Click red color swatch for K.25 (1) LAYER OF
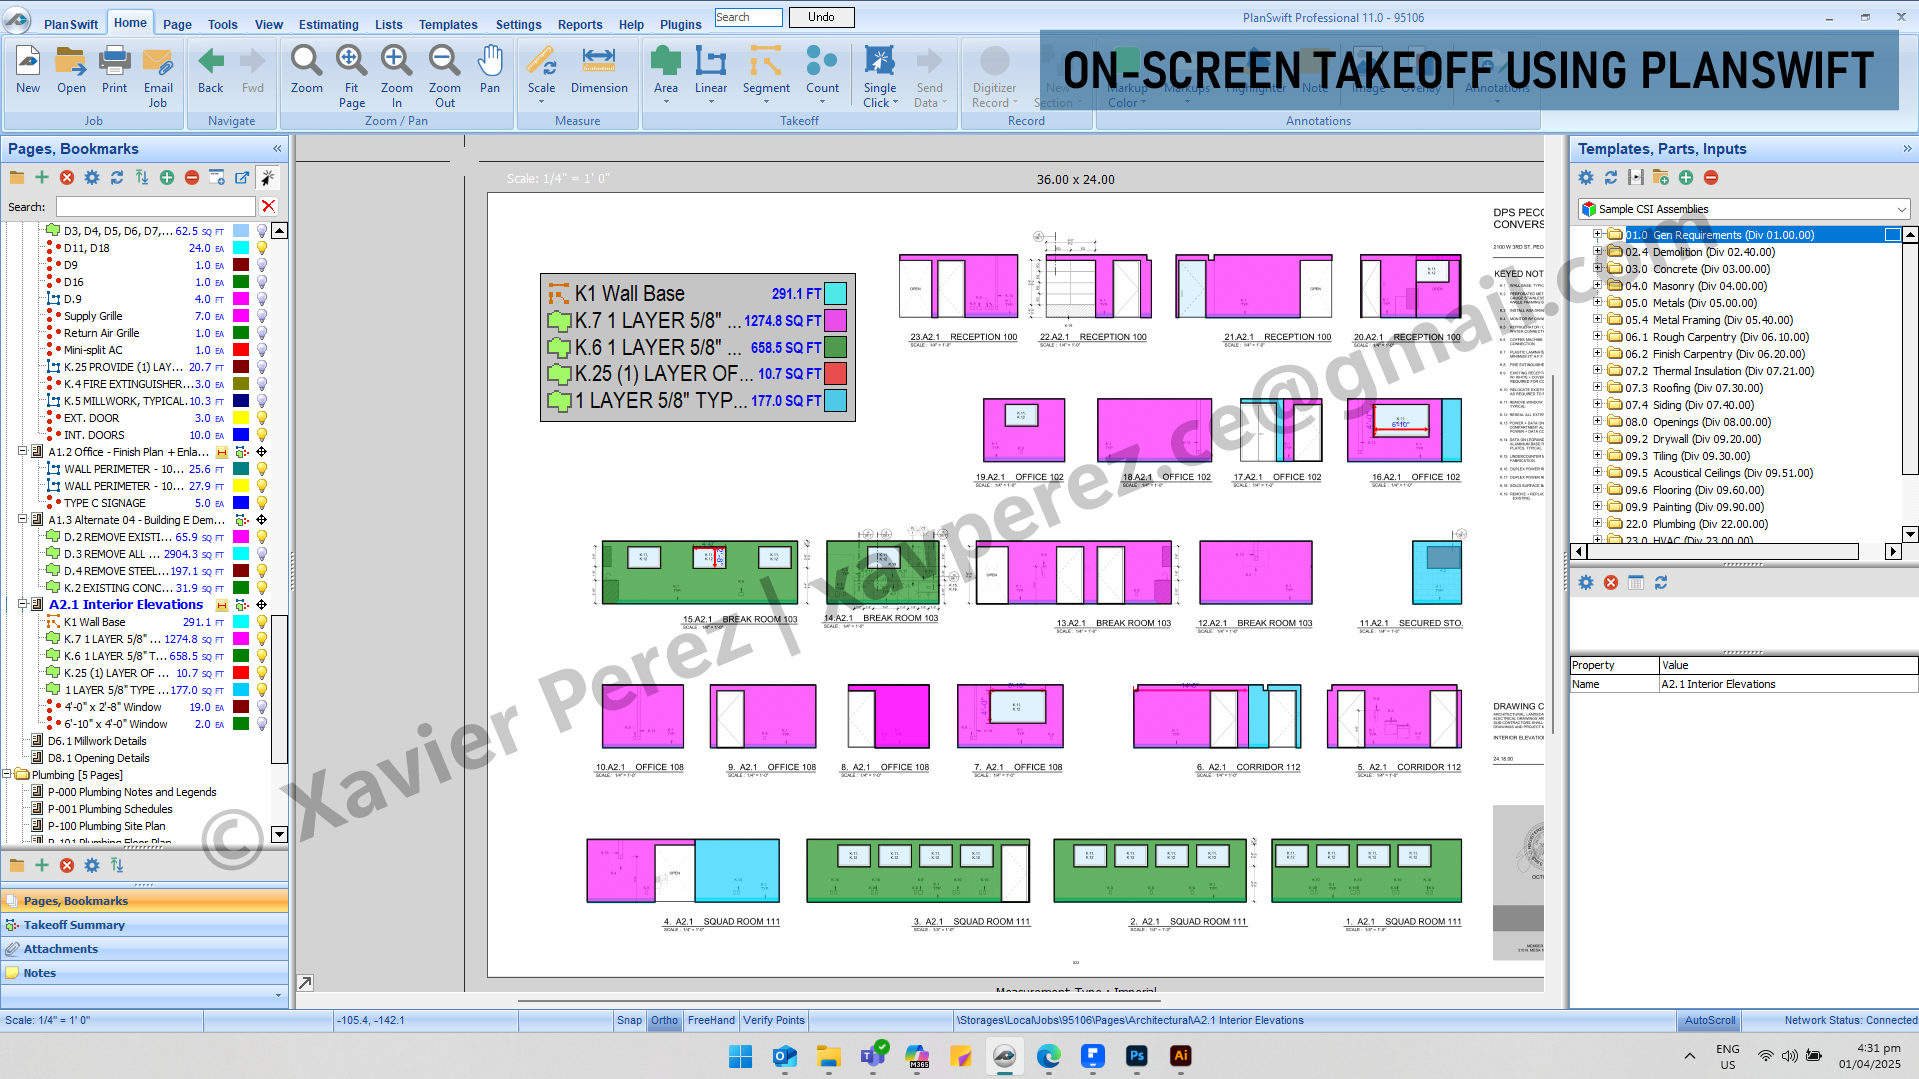Image resolution: width=1919 pixels, height=1079 pixels. 241,673
